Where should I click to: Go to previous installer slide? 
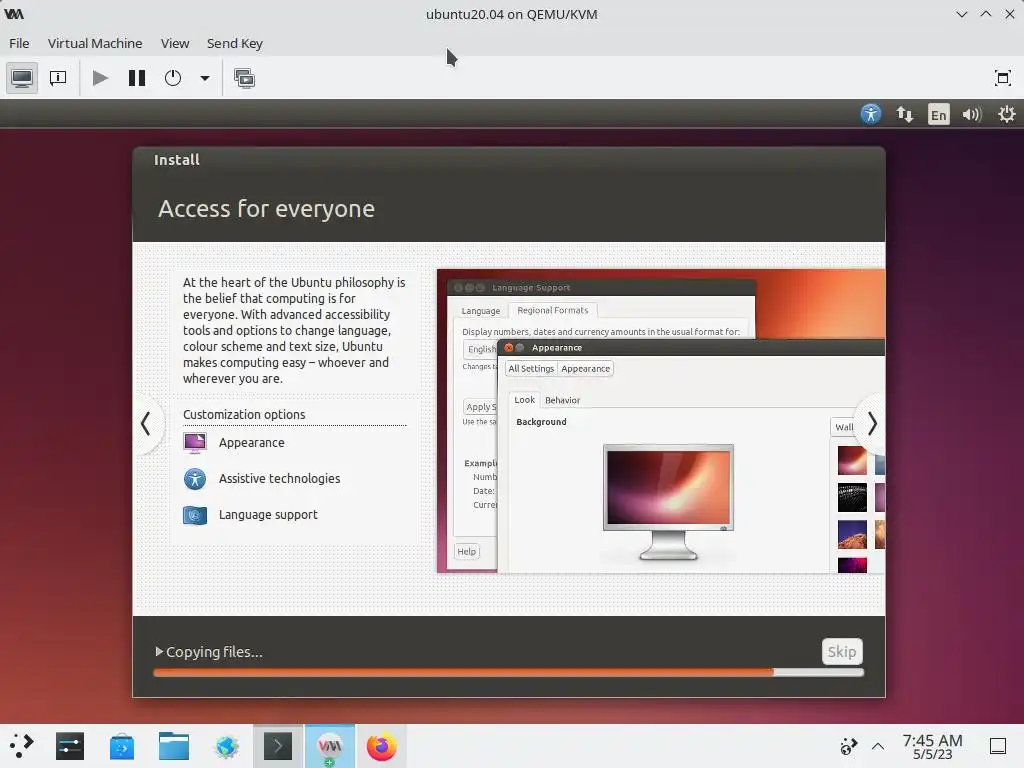tap(146, 424)
